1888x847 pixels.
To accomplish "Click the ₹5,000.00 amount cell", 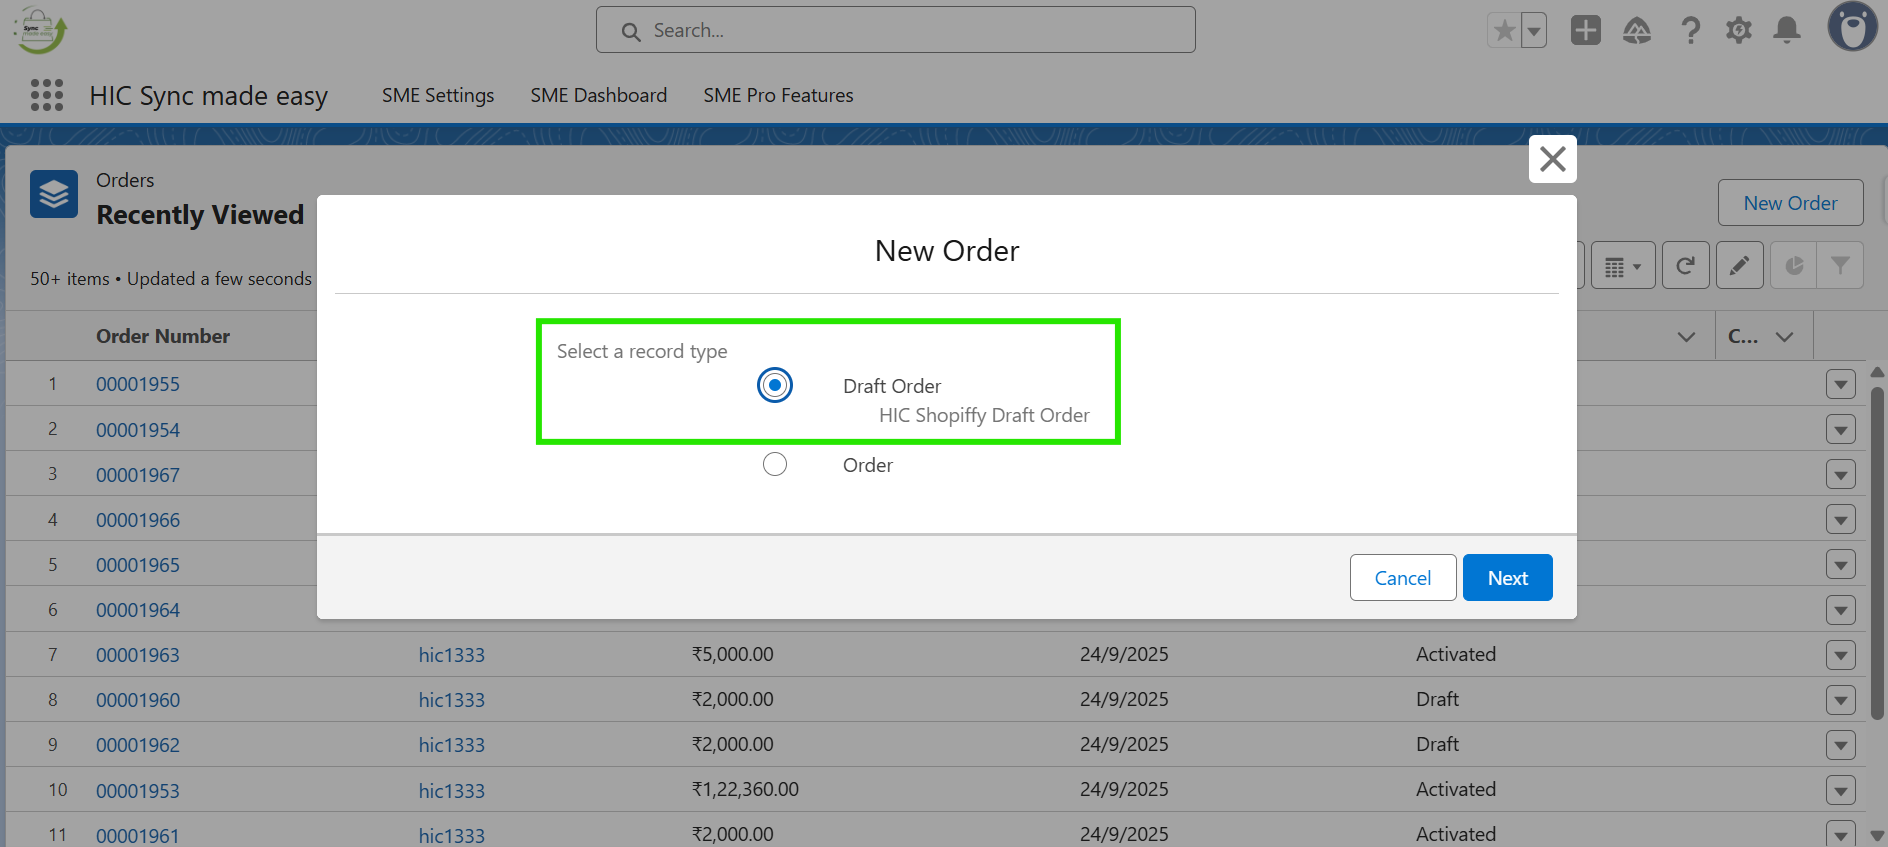I will [x=732, y=654].
